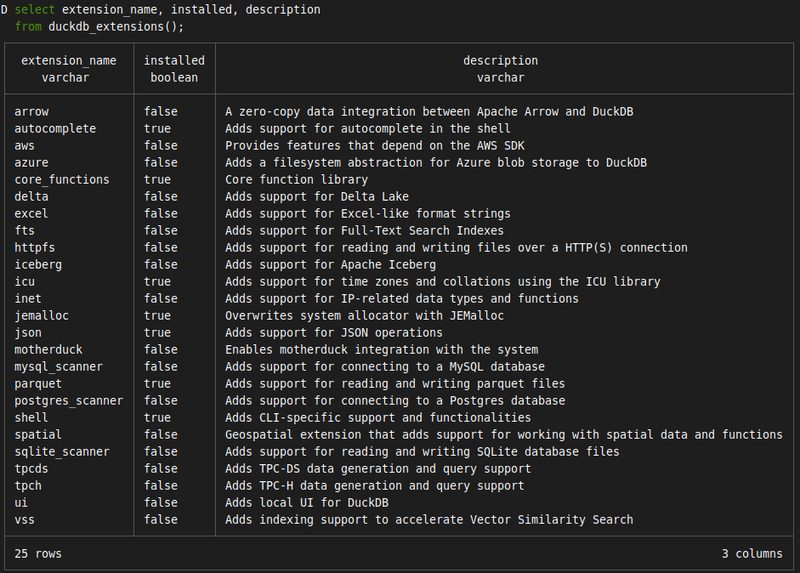This screenshot has width=800, height=573.
Task: Click the 'description' column header
Action: tap(501, 61)
